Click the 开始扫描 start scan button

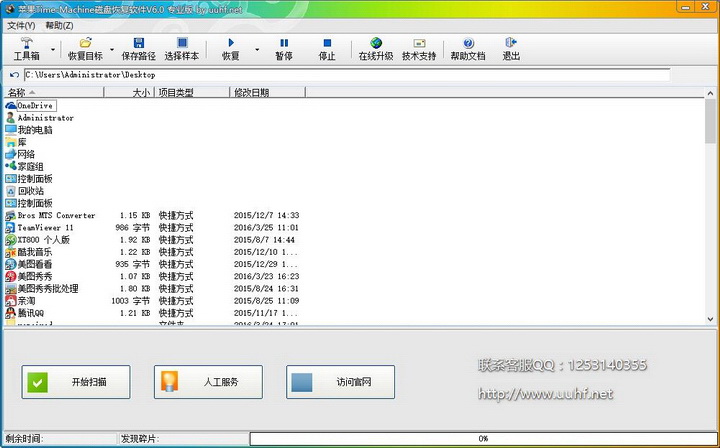[76, 382]
